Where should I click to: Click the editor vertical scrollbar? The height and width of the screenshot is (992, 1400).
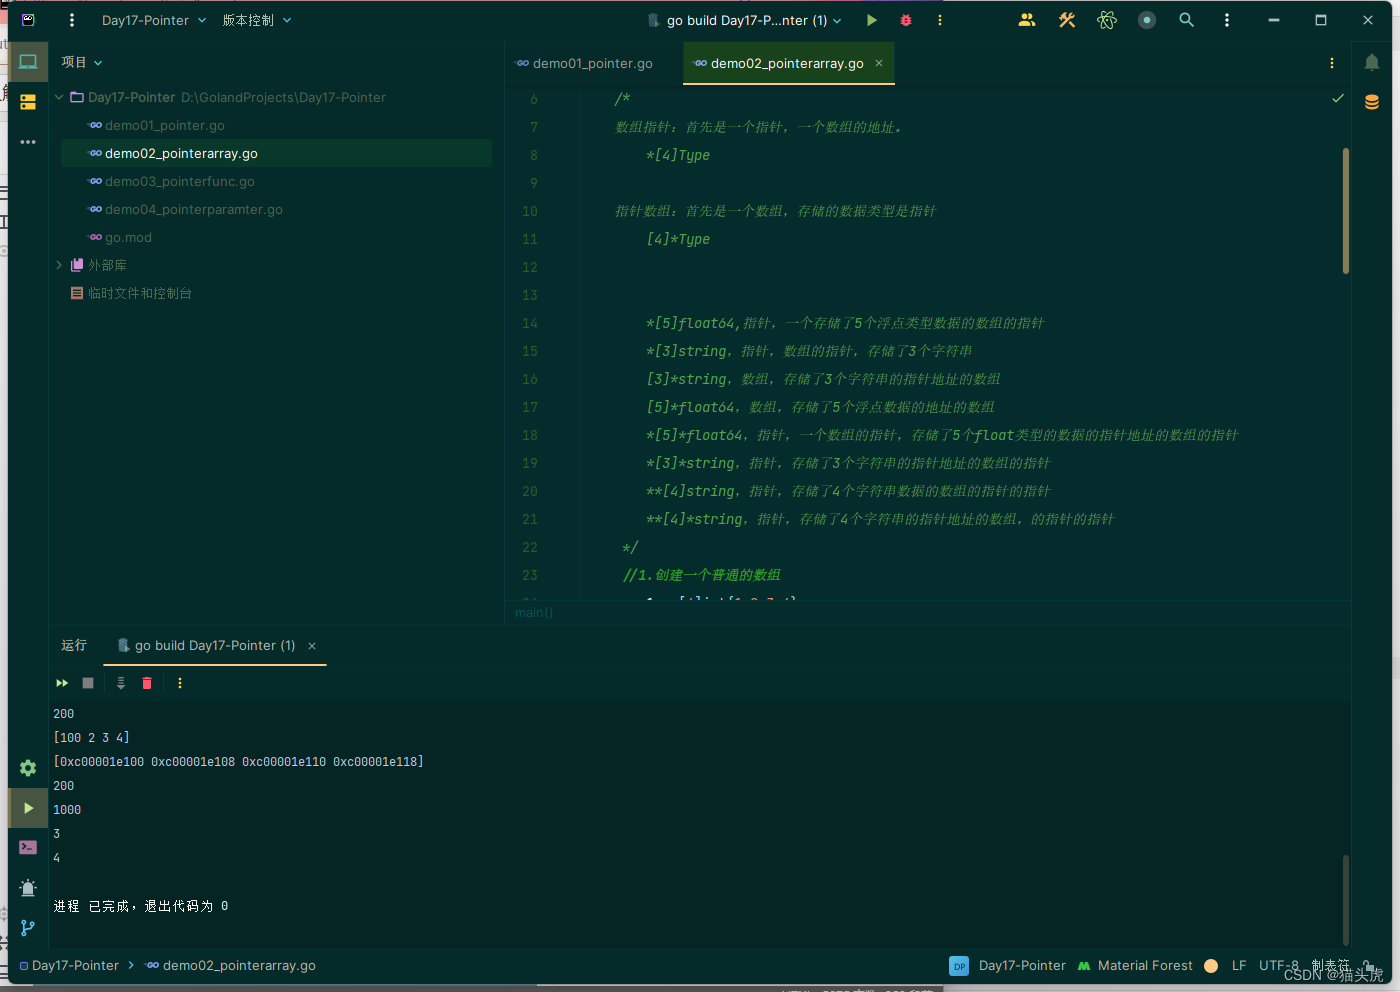tap(1346, 210)
